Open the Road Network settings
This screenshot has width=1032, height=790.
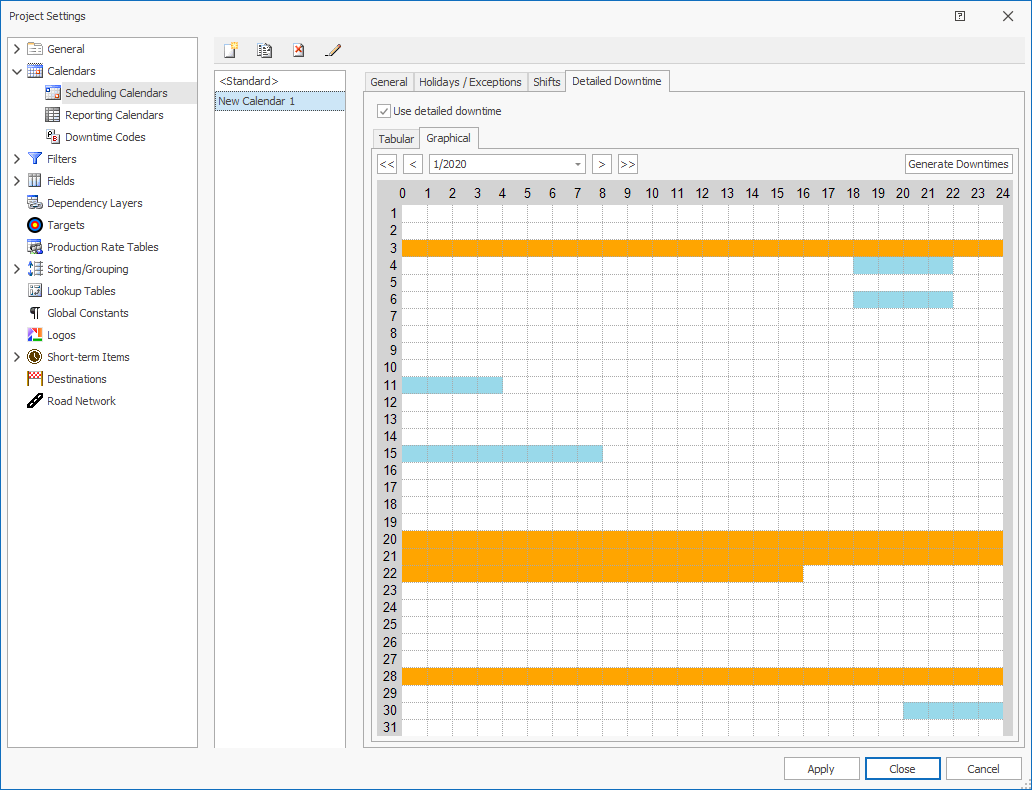[81, 401]
